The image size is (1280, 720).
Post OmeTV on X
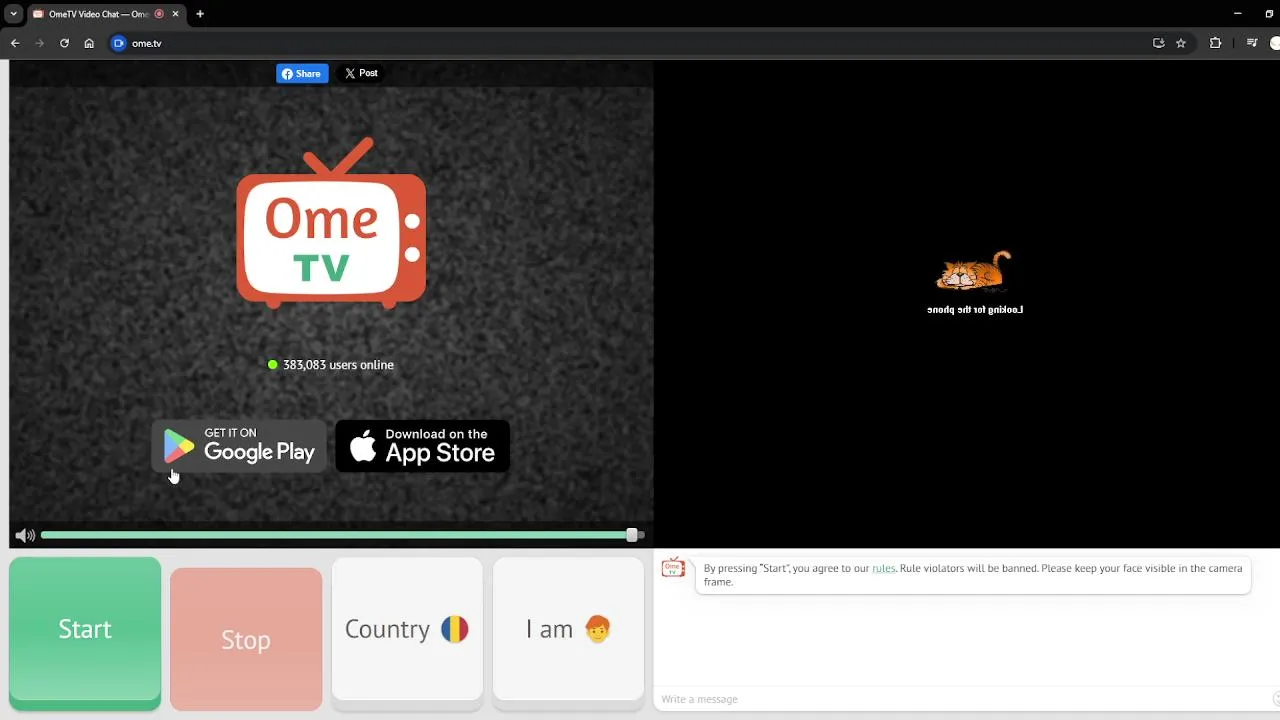tap(361, 73)
